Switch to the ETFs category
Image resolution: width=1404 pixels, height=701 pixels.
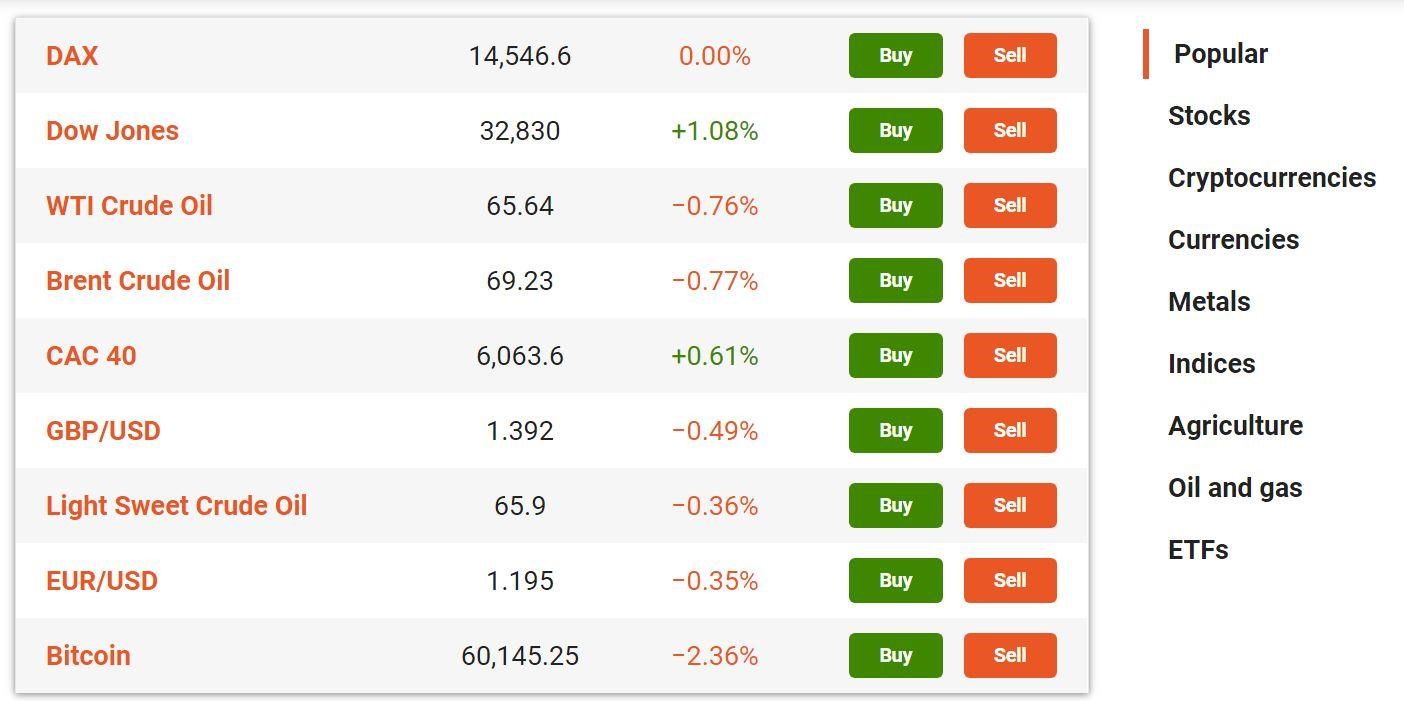pyautogui.click(x=1198, y=550)
